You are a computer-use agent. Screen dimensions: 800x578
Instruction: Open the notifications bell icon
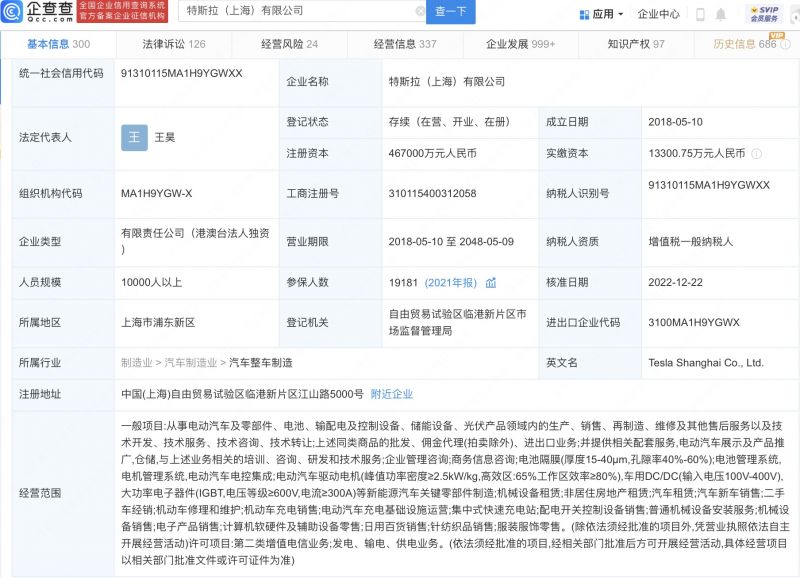pyautogui.click(x=720, y=14)
